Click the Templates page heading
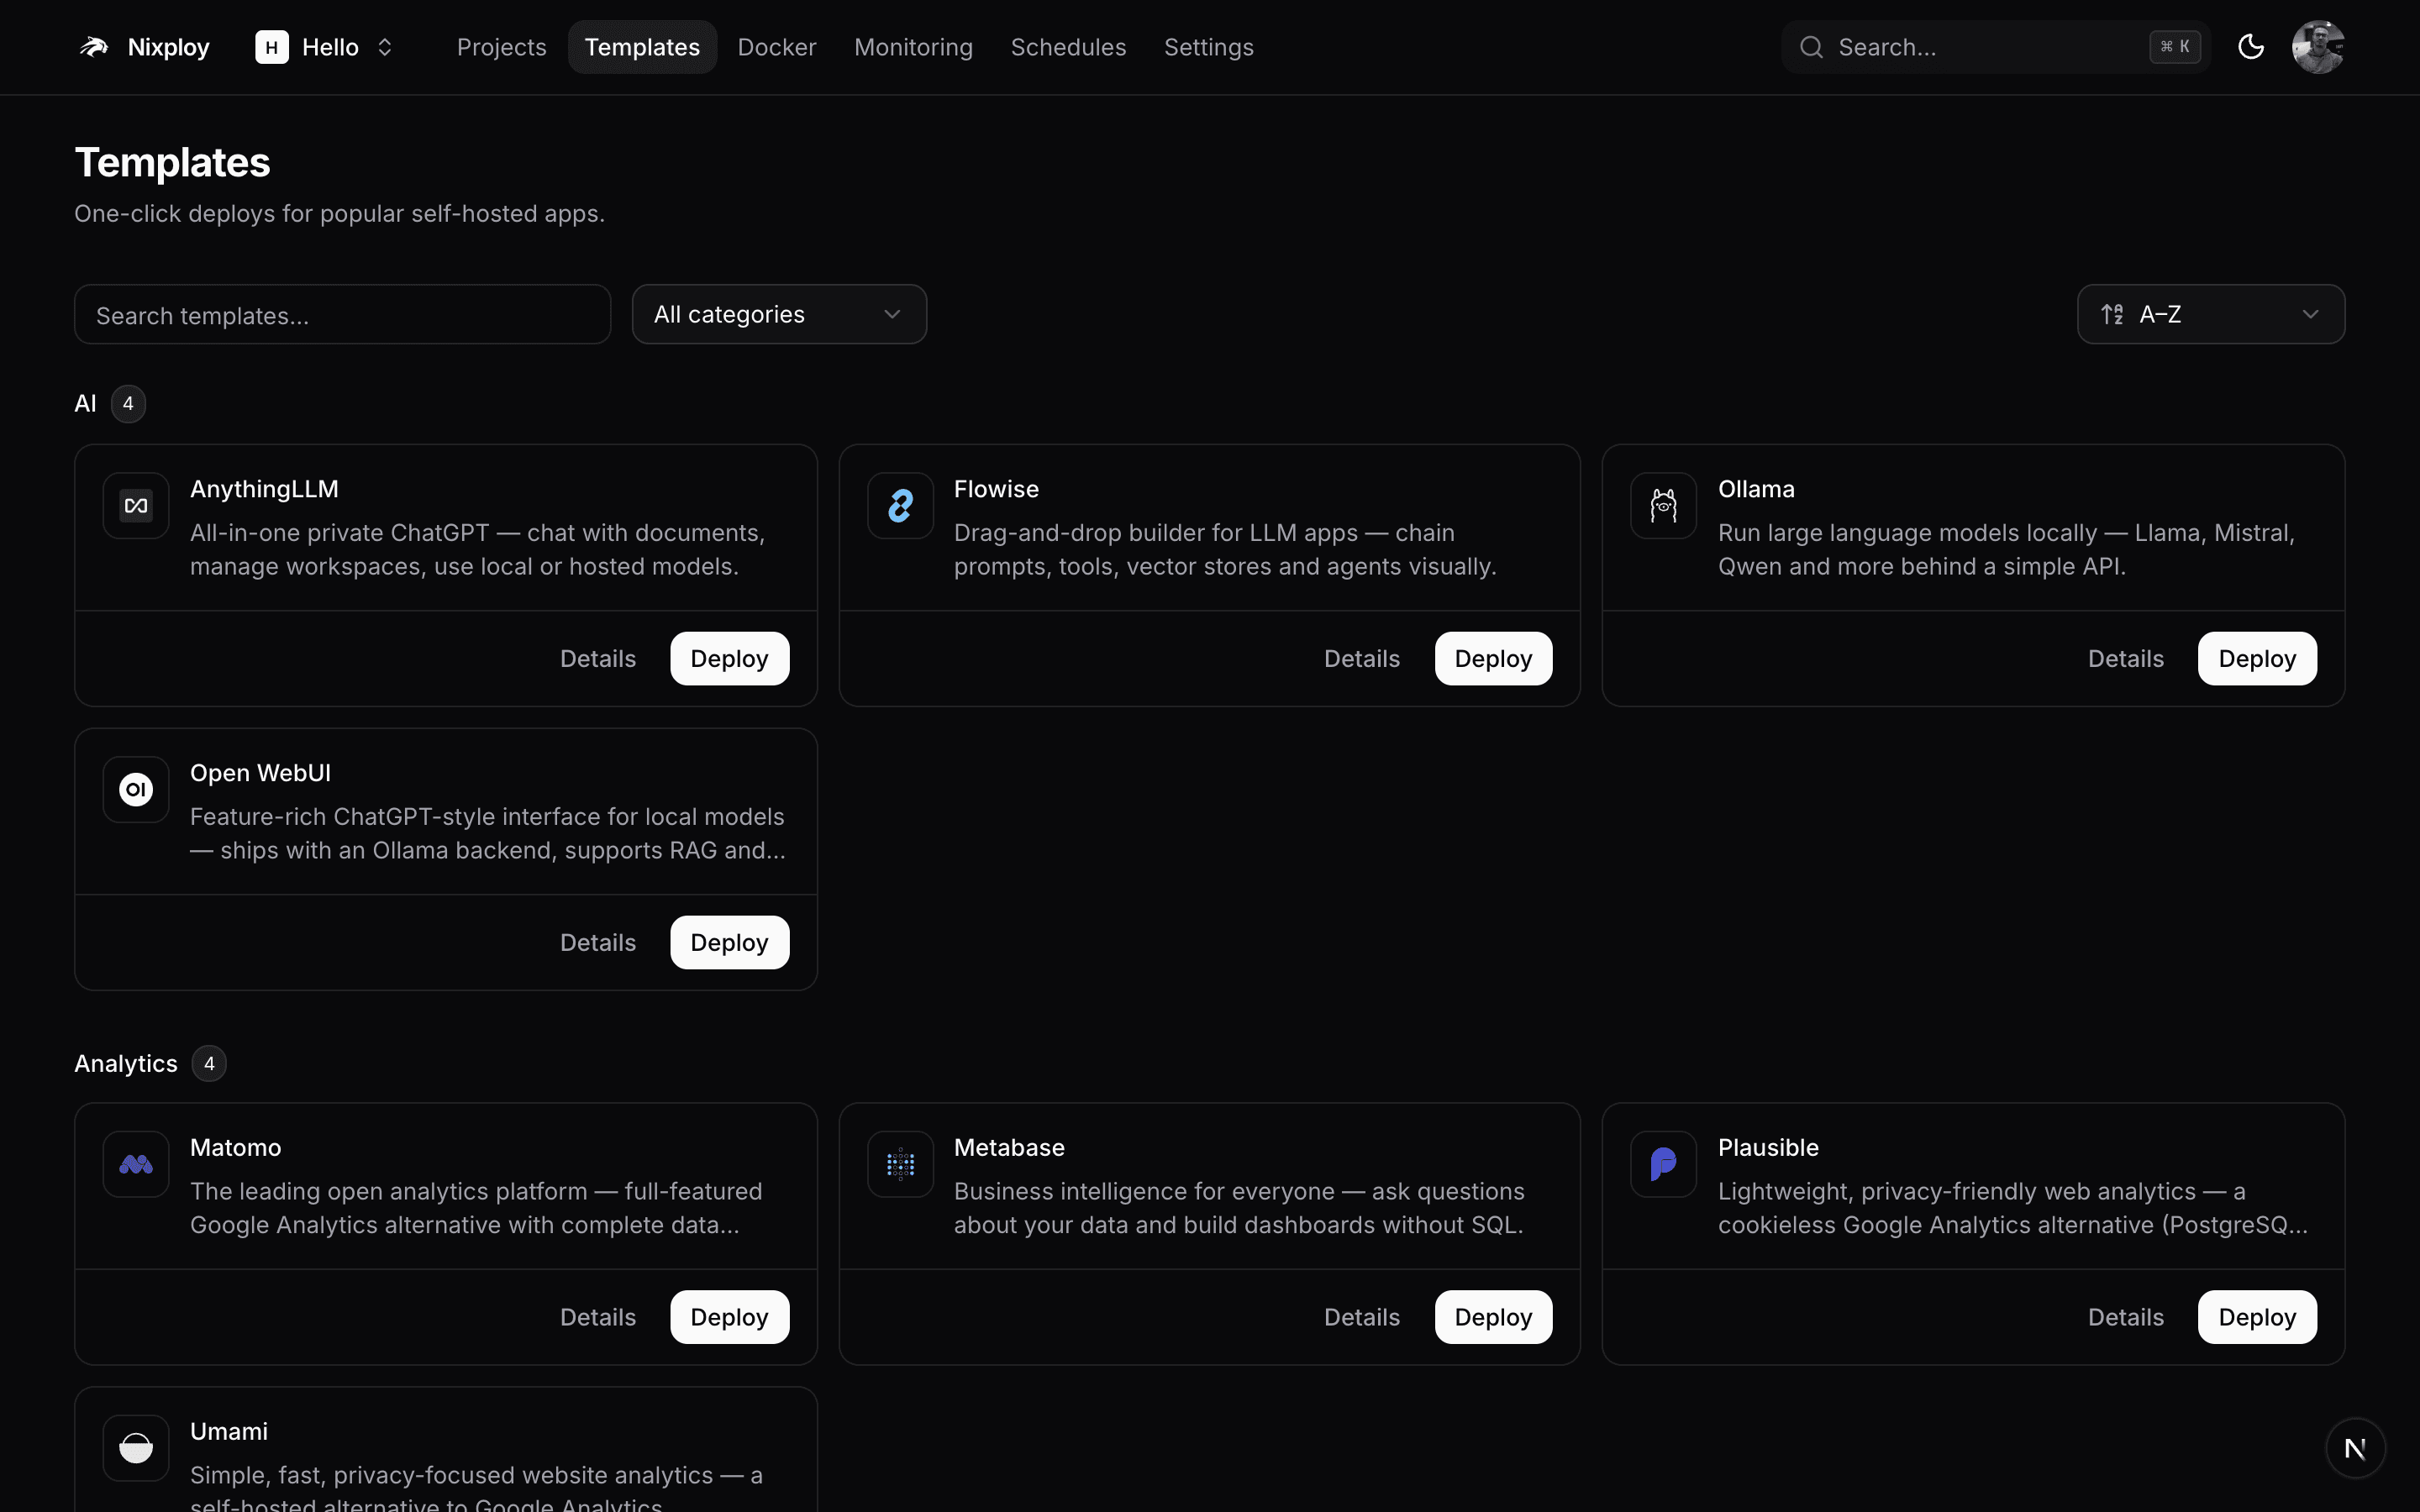The image size is (2420, 1512). 172,162
